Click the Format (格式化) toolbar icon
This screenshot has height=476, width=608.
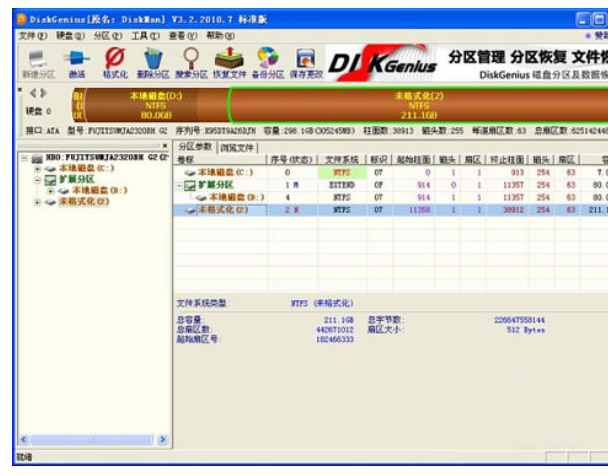(x=115, y=65)
